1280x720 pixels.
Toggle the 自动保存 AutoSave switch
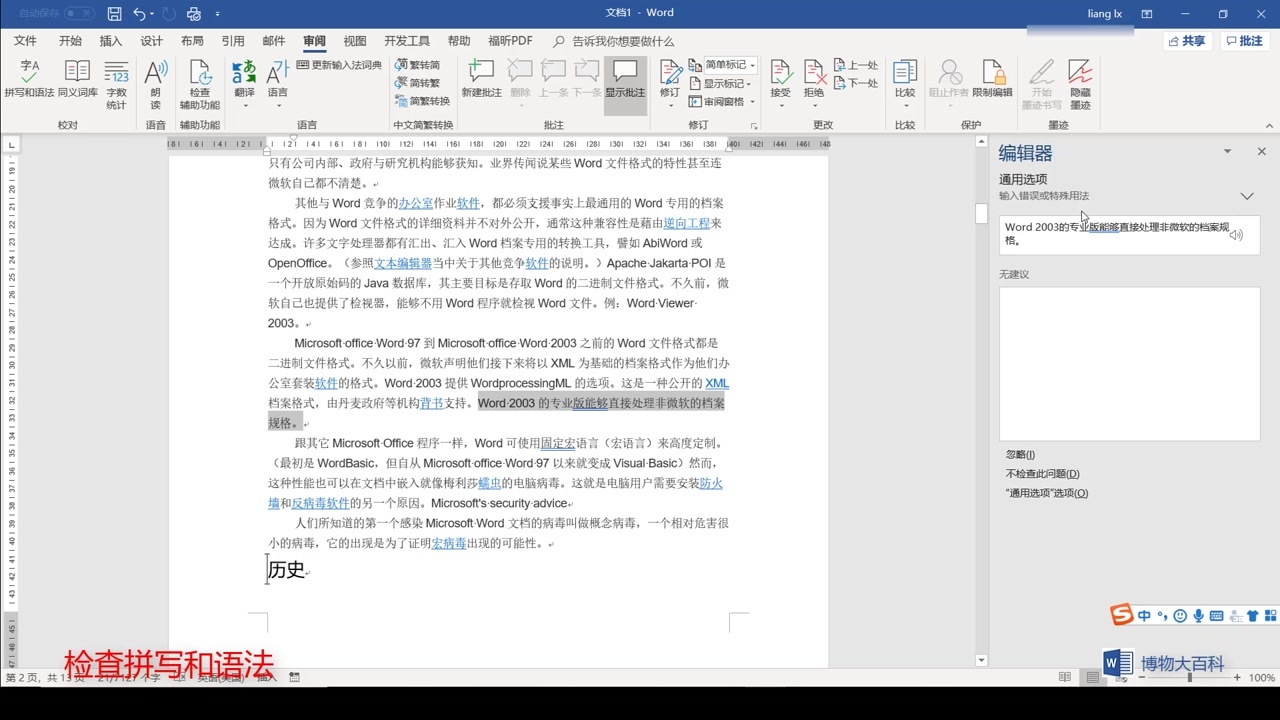pyautogui.click(x=79, y=14)
